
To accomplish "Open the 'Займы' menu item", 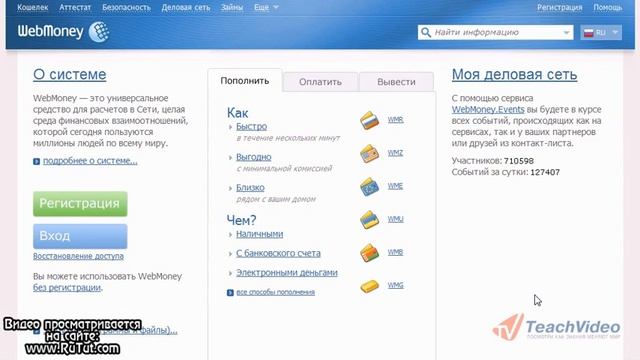I will click(232, 7).
